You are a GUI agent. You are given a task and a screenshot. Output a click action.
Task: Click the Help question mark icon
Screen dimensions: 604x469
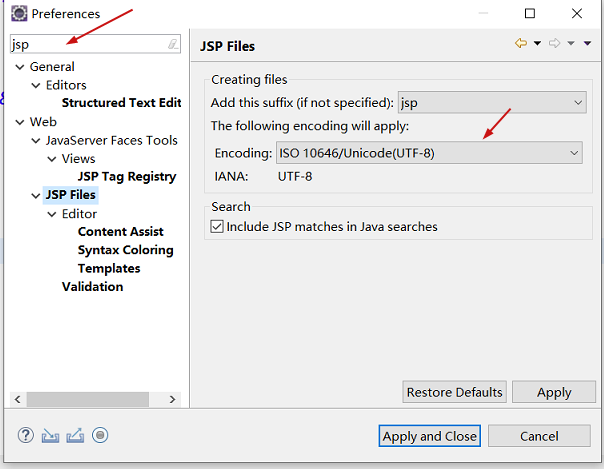click(x=27, y=435)
